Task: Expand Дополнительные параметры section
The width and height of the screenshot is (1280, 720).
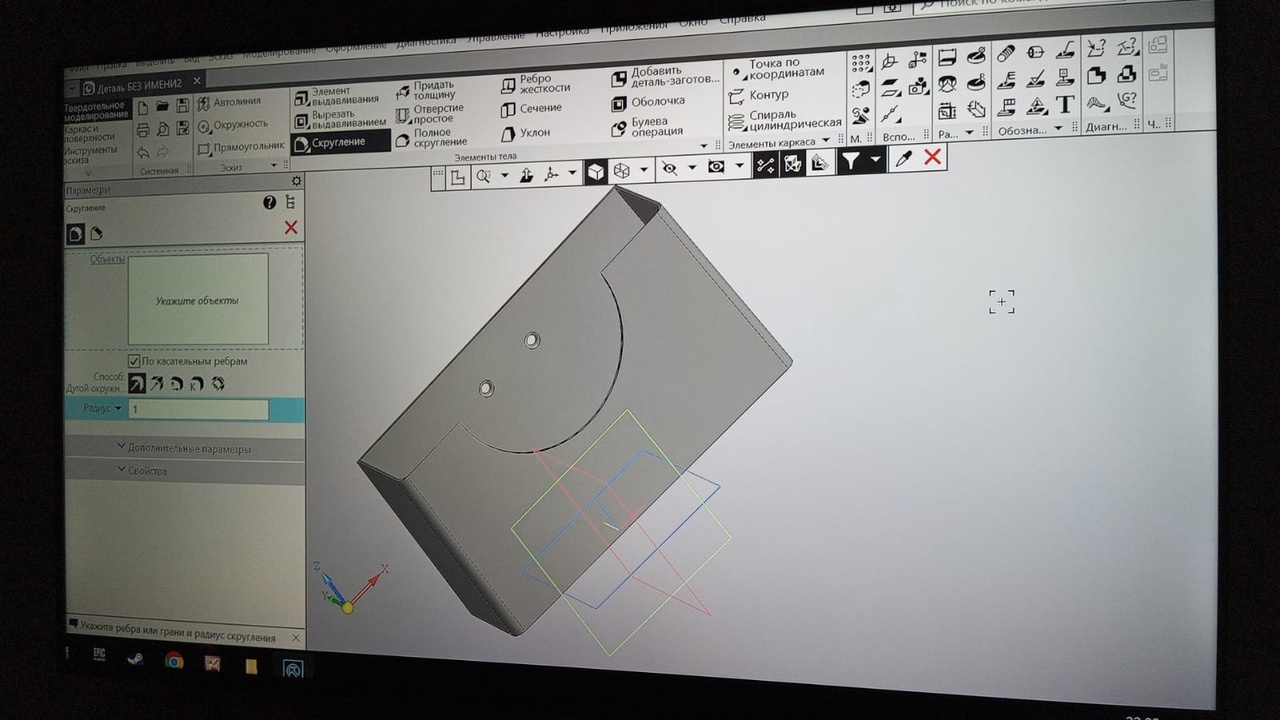Action: [185, 449]
